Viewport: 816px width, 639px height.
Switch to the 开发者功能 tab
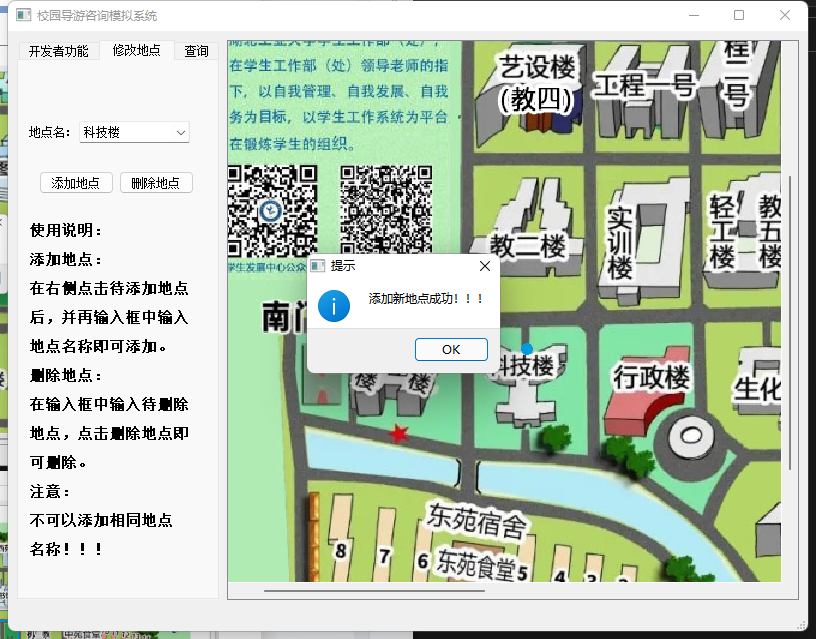[58, 51]
